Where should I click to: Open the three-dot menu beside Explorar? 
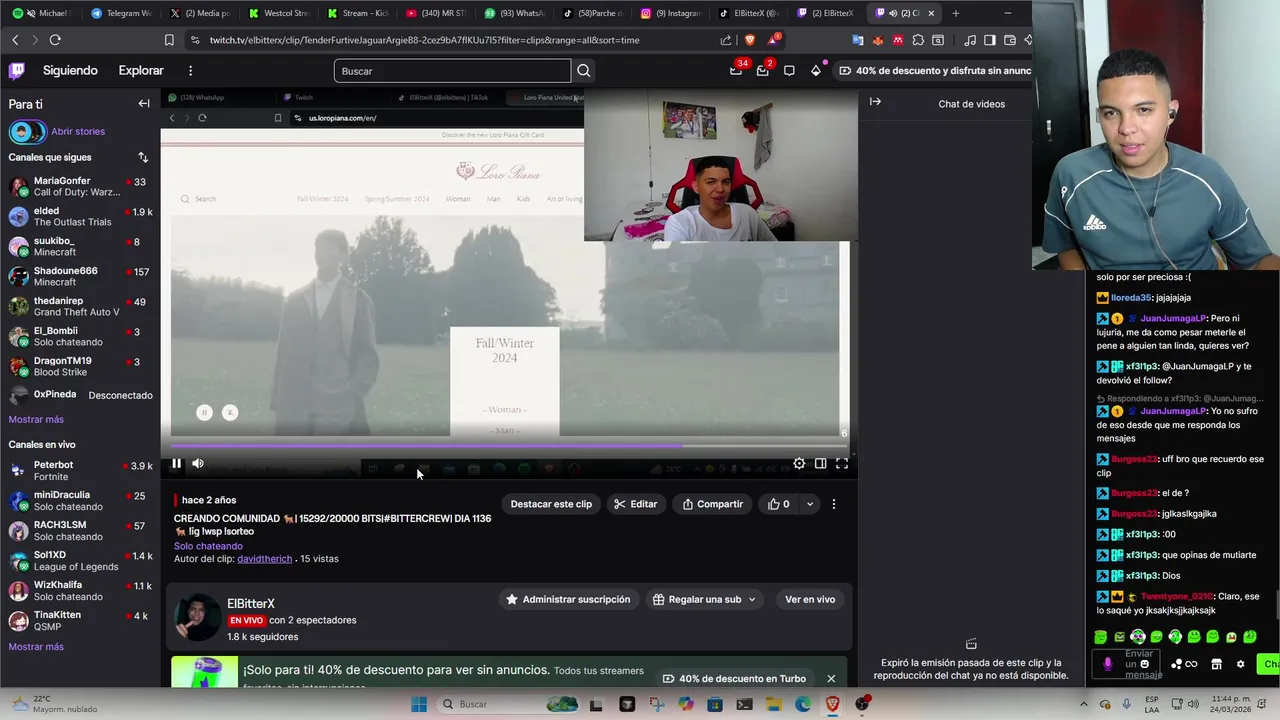pos(190,71)
